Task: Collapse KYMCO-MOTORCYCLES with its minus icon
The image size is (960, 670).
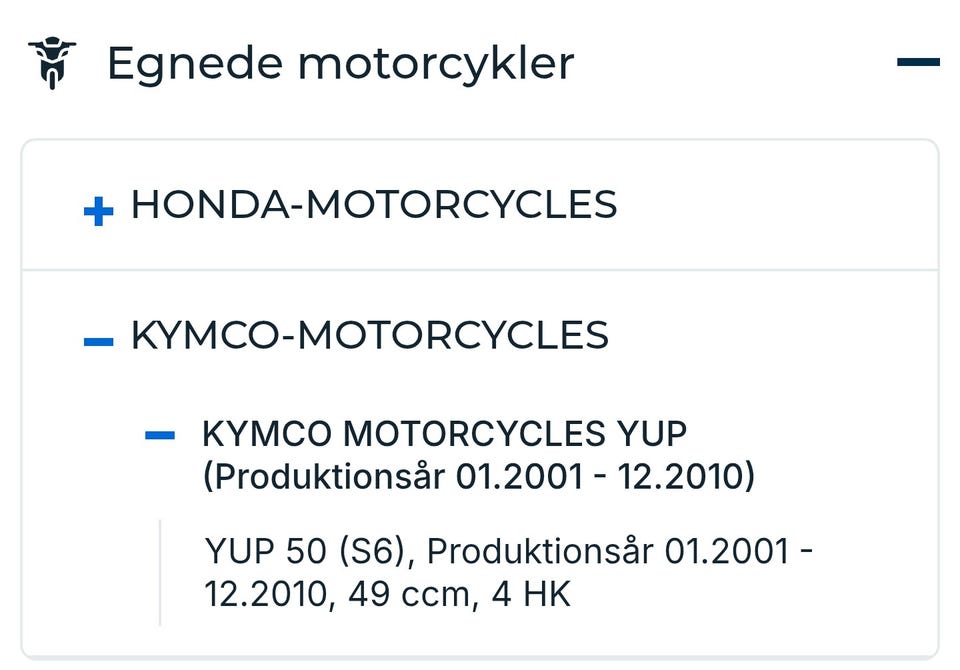Action: point(98,342)
